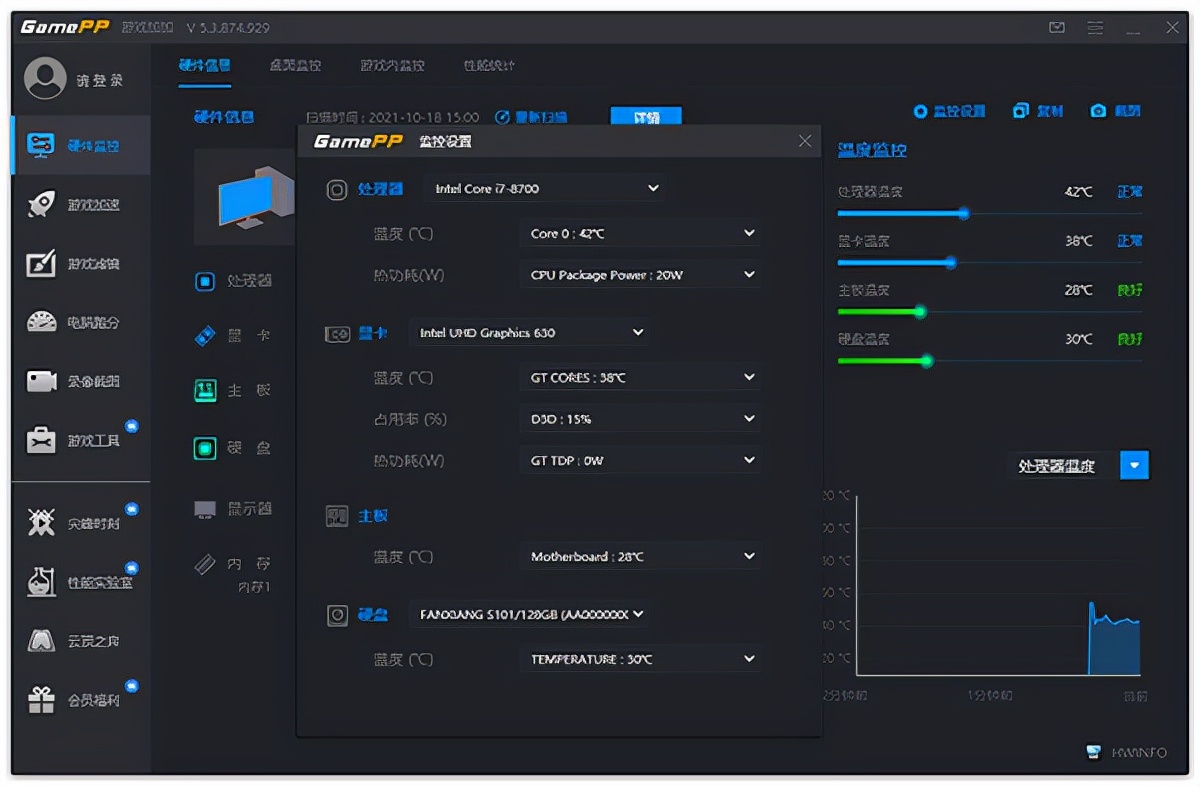Switch to the second tab, desktop monitoring
Viewport: 1200px width, 786px height.
tap(295, 66)
